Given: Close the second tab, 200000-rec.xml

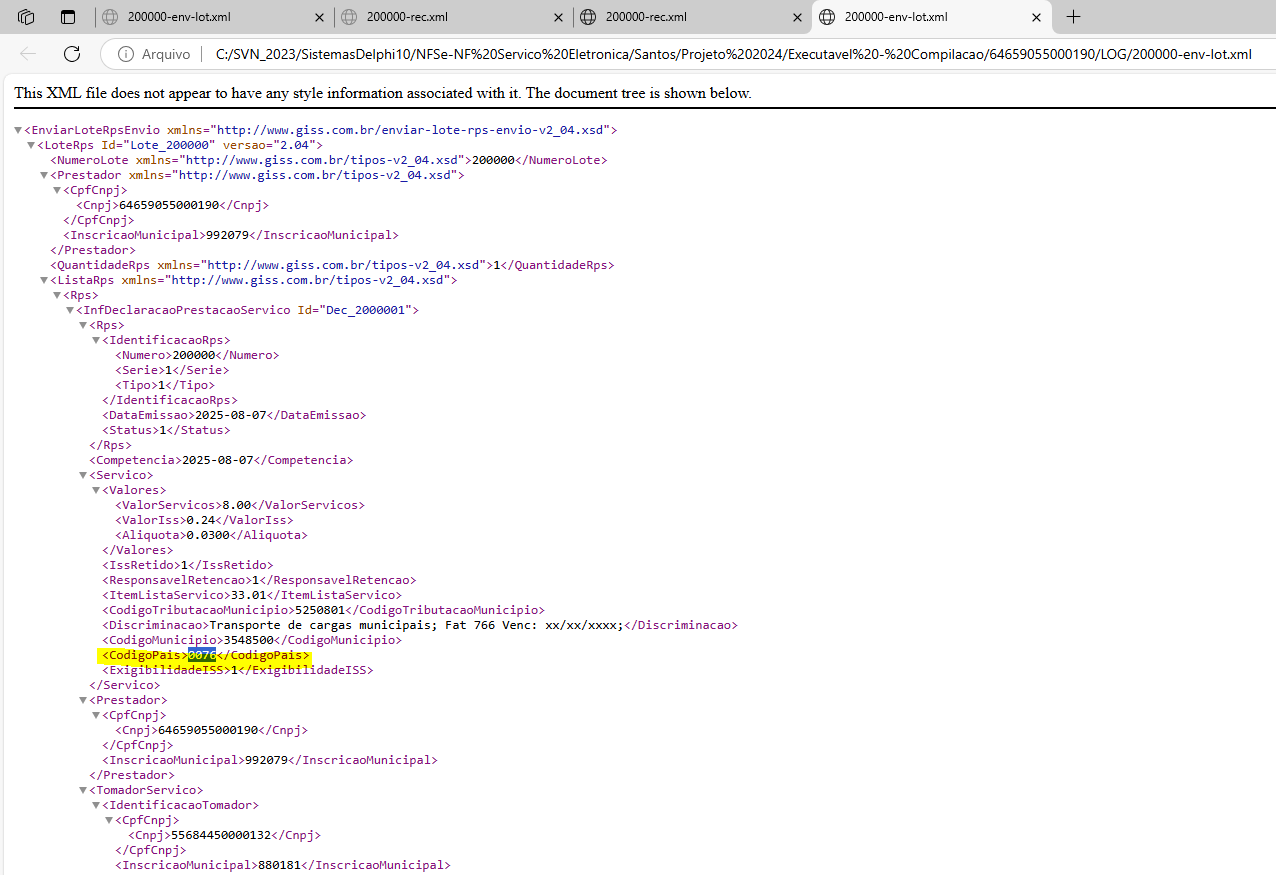Looking at the screenshot, I should pyautogui.click(x=558, y=17).
